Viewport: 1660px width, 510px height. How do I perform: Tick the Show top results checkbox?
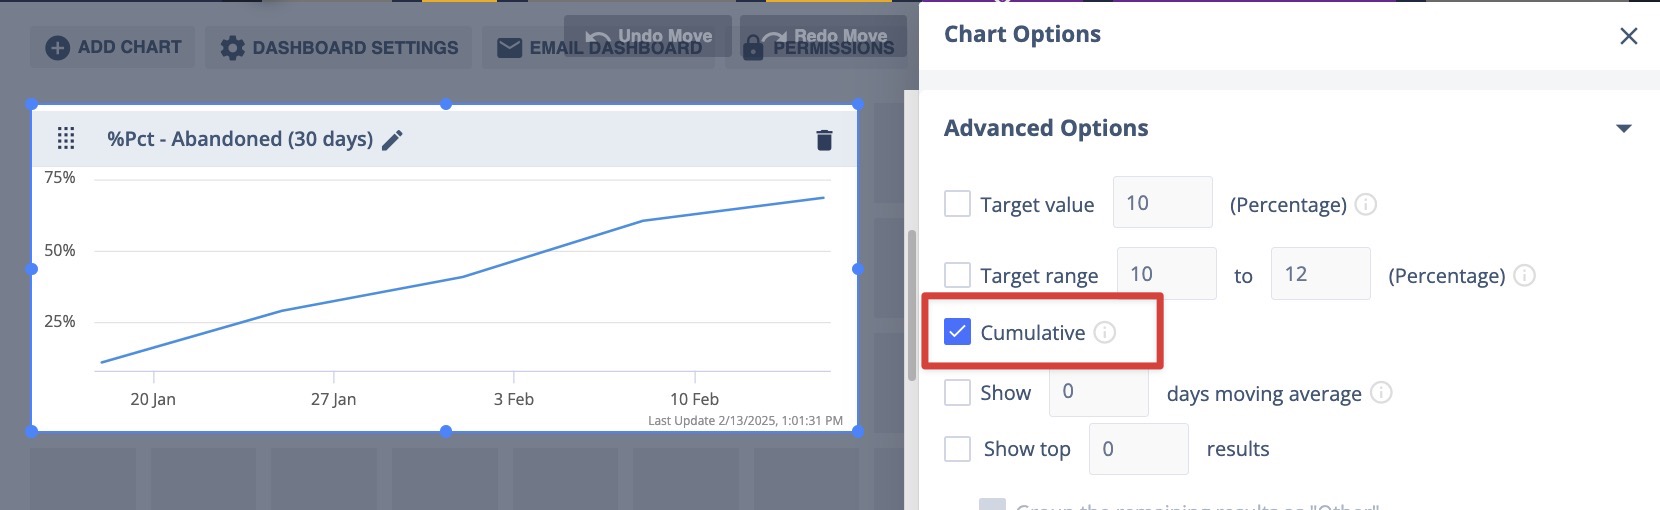click(x=957, y=449)
